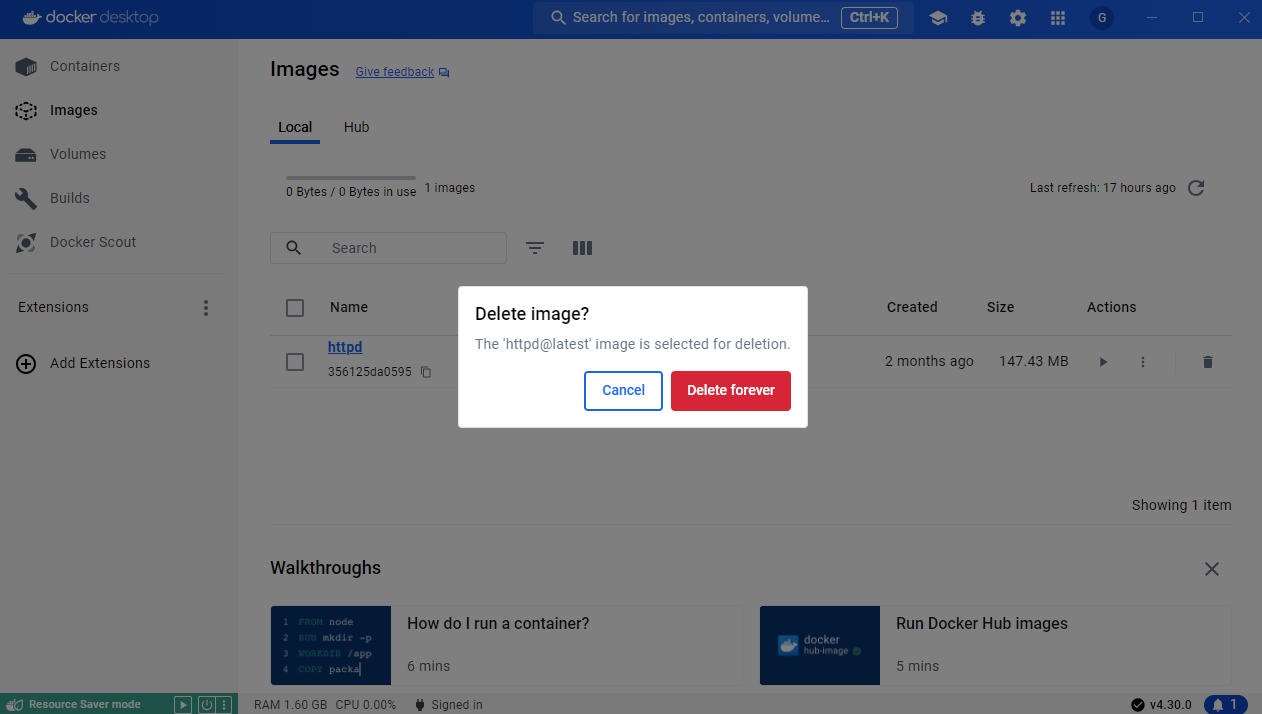Click the Builds wrench icon

(26, 198)
